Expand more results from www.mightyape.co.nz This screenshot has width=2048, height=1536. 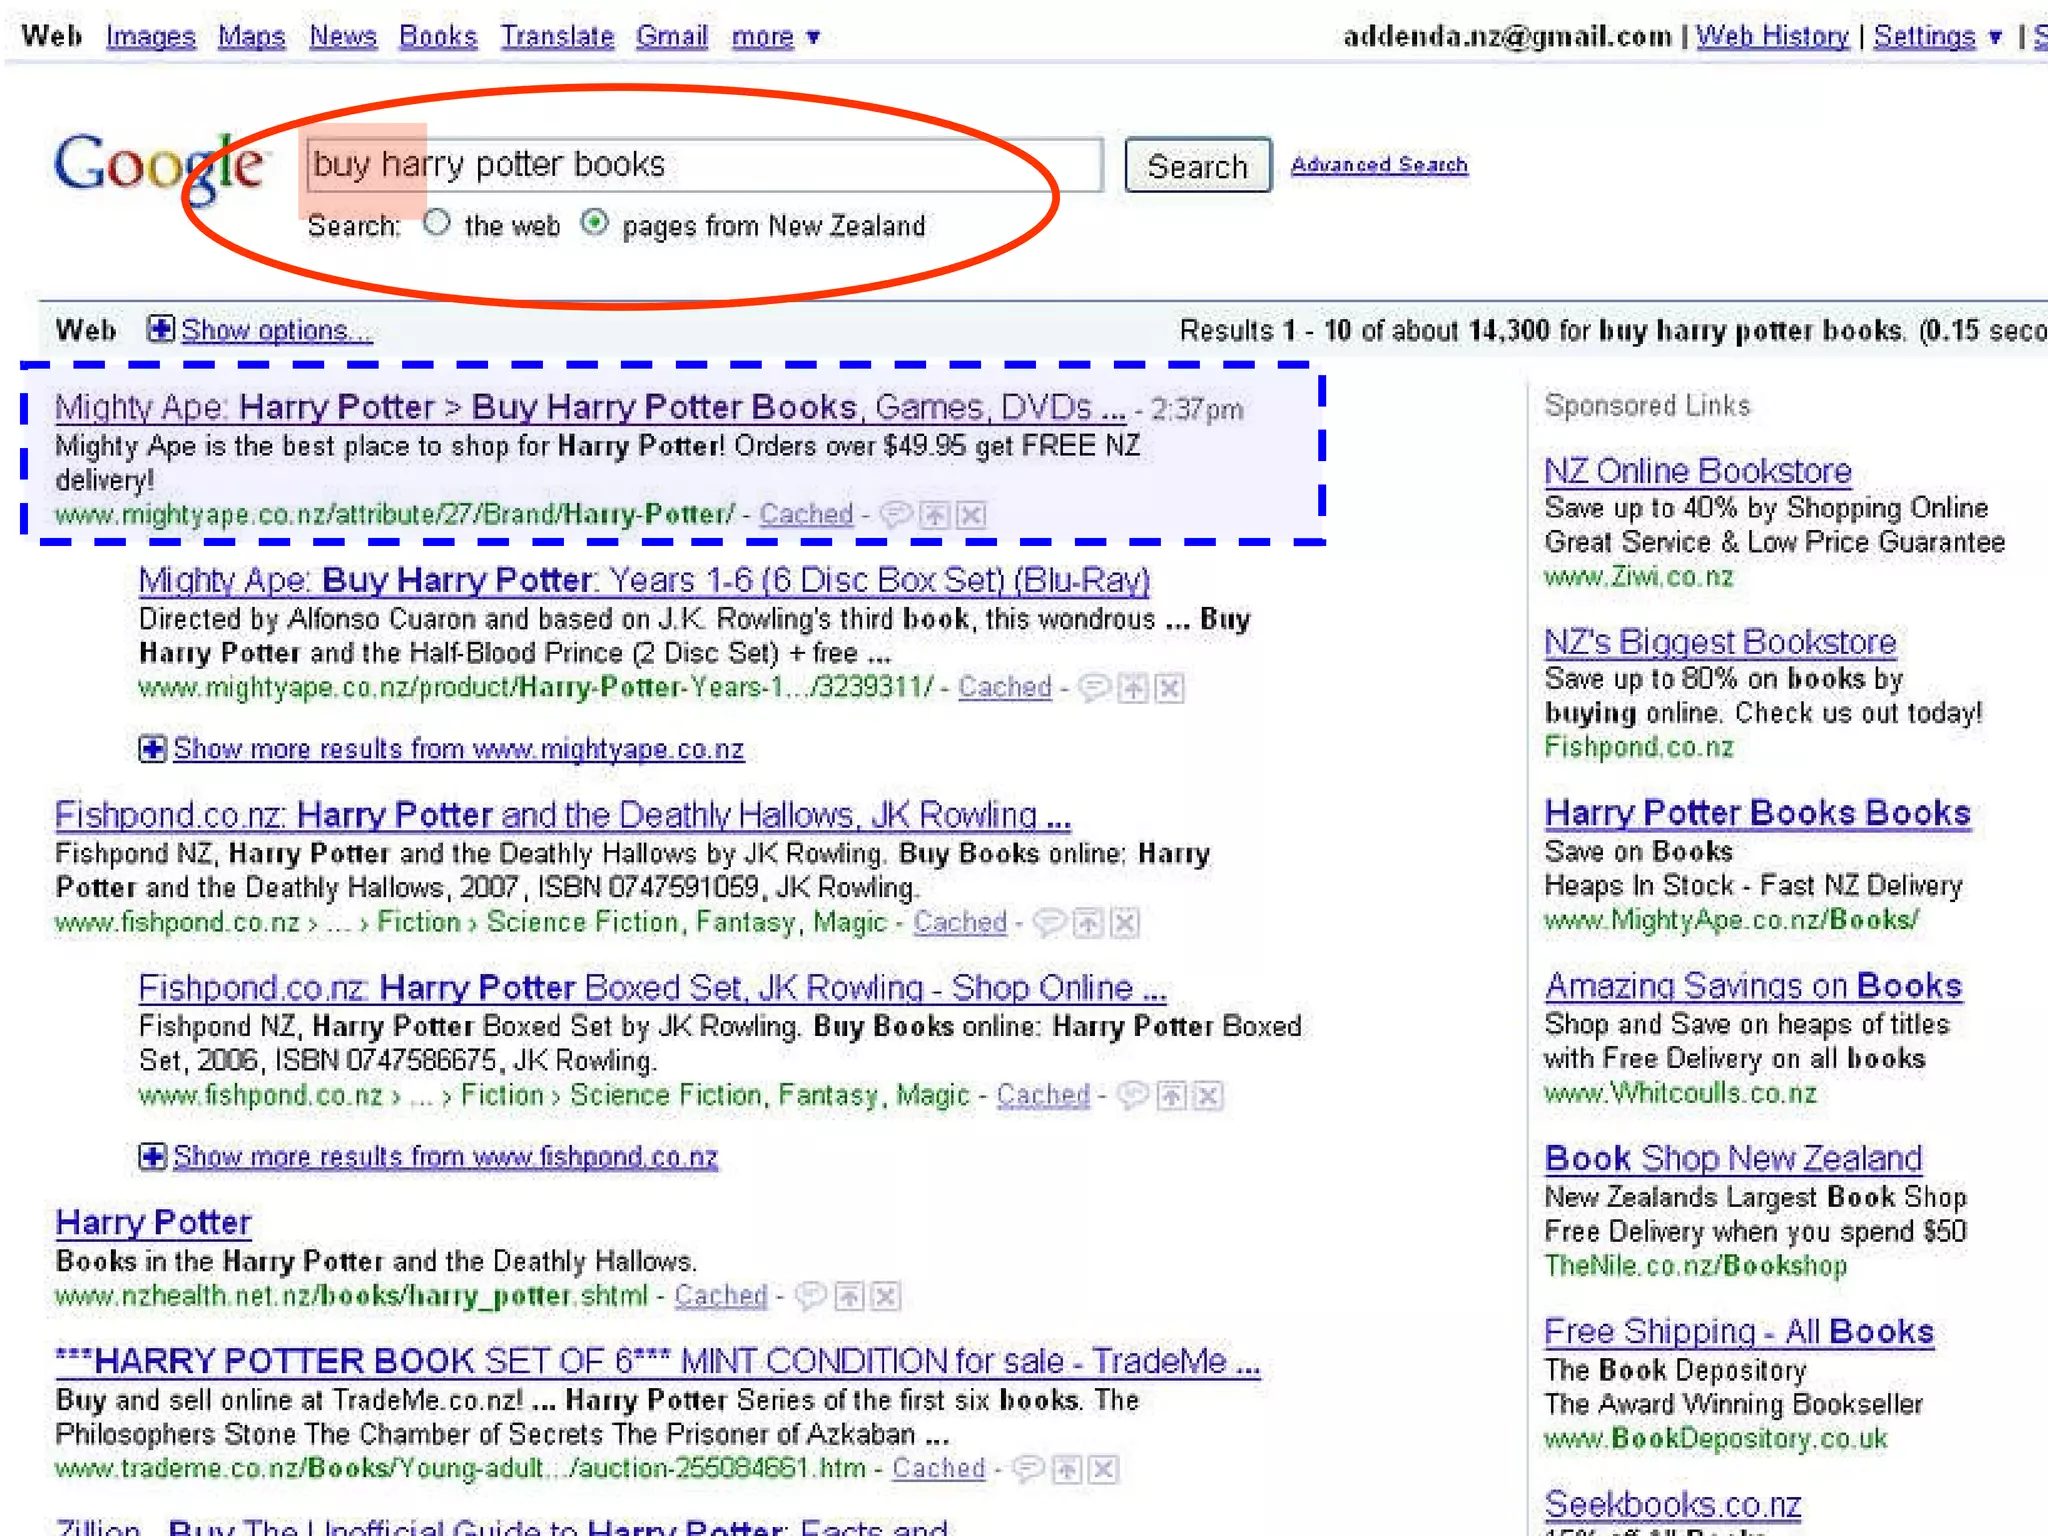point(152,749)
